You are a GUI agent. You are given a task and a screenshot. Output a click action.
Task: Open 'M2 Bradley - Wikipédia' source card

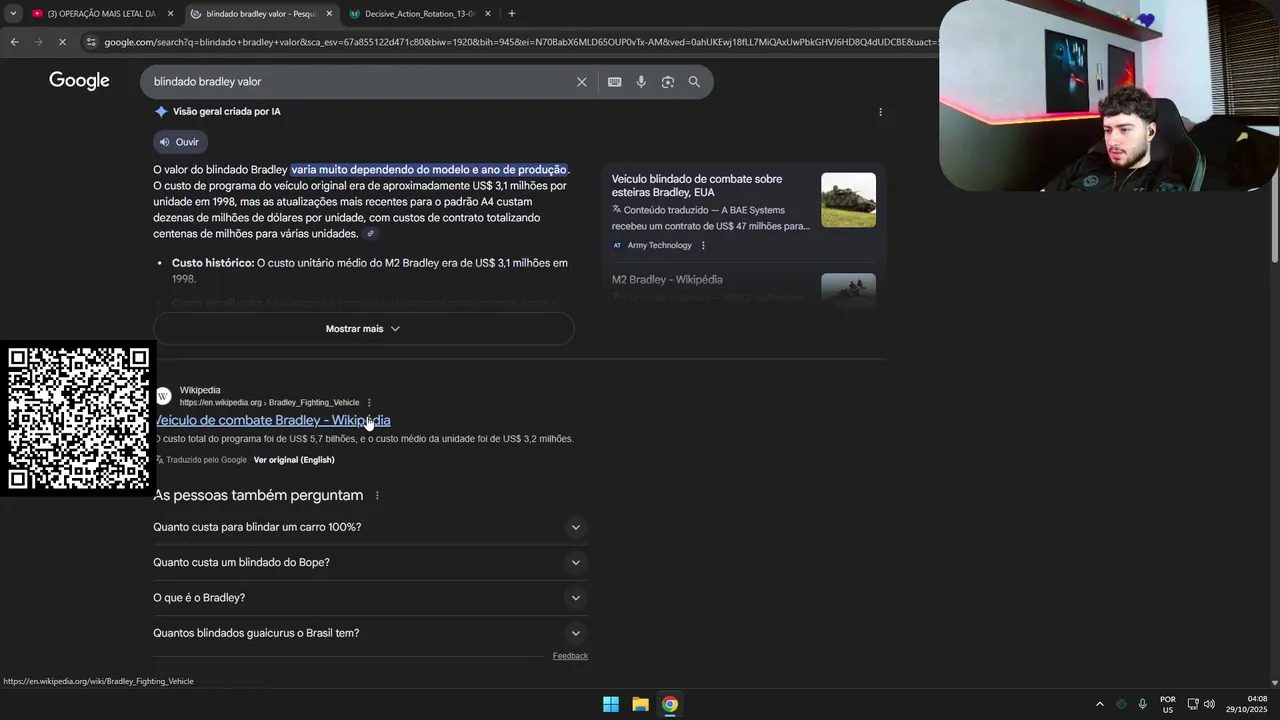(x=667, y=280)
